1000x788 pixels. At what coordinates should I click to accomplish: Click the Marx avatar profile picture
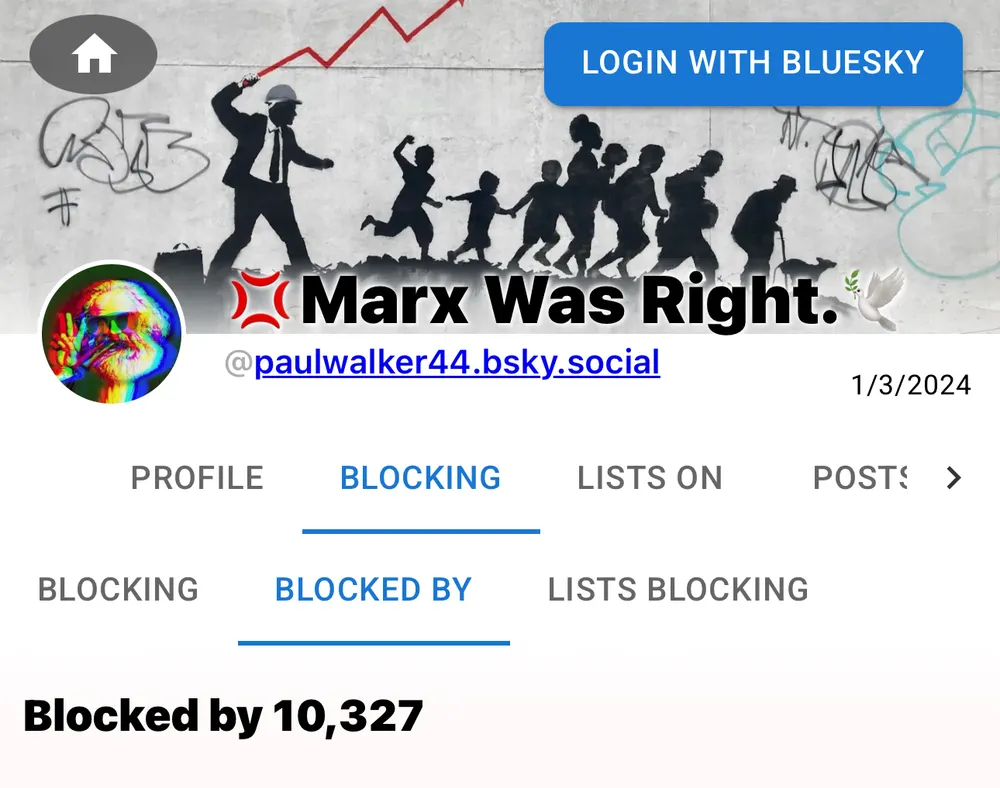[x=112, y=333]
